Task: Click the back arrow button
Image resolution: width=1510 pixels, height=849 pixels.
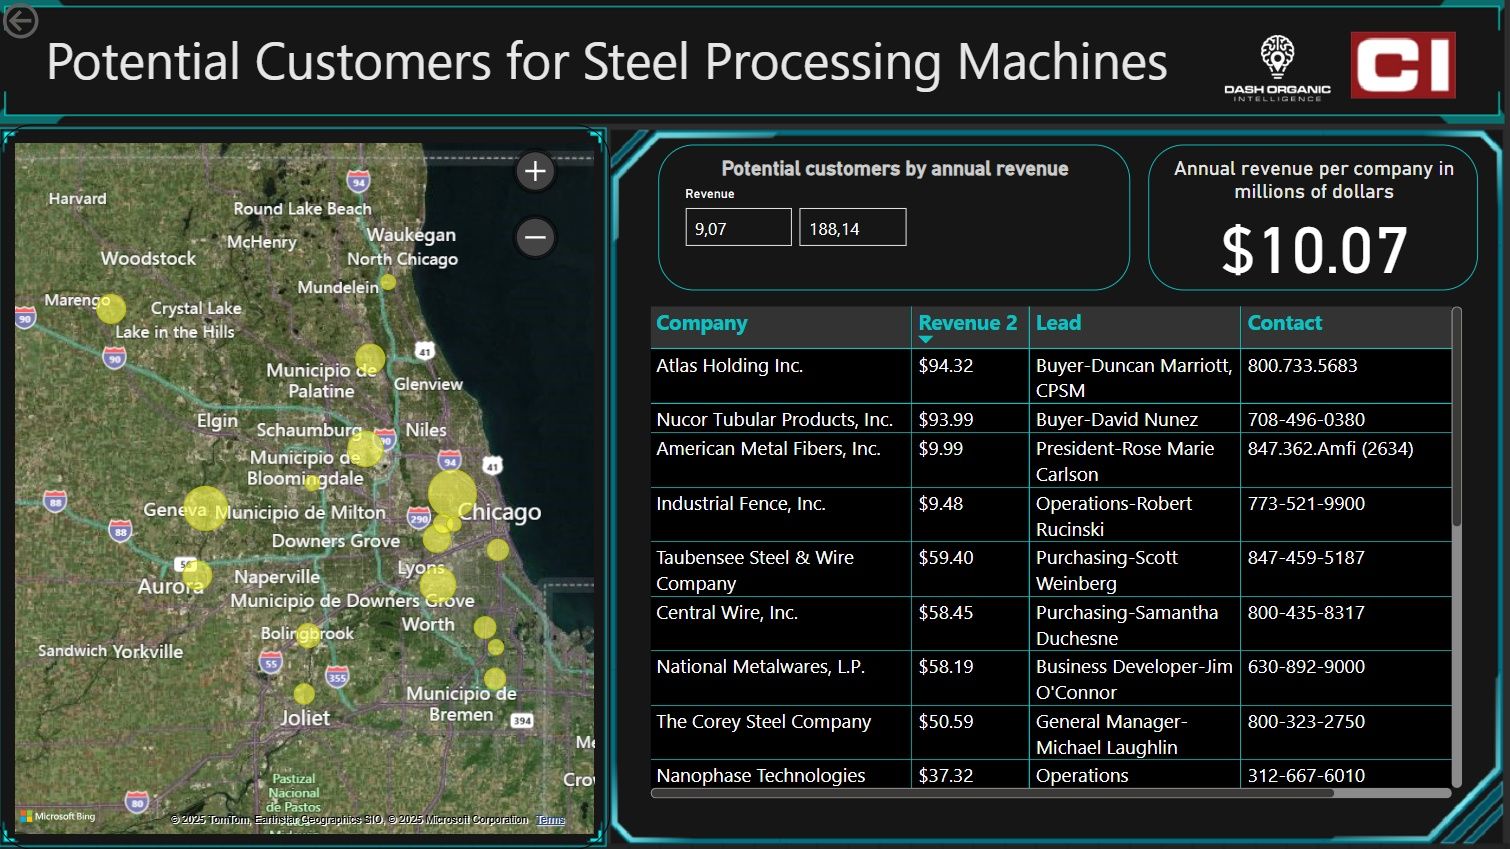Action: [x=20, y=21]
